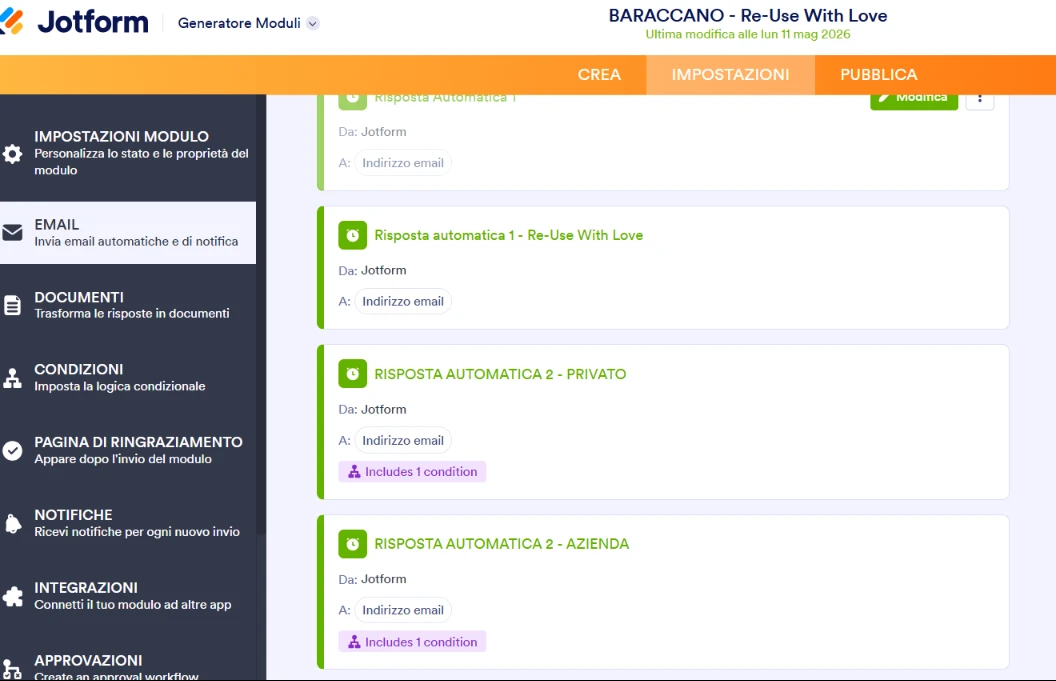1056x681 pixels.
Task: Click the gear icon for Impostazioni Modulo
Action: click(12, 154)
